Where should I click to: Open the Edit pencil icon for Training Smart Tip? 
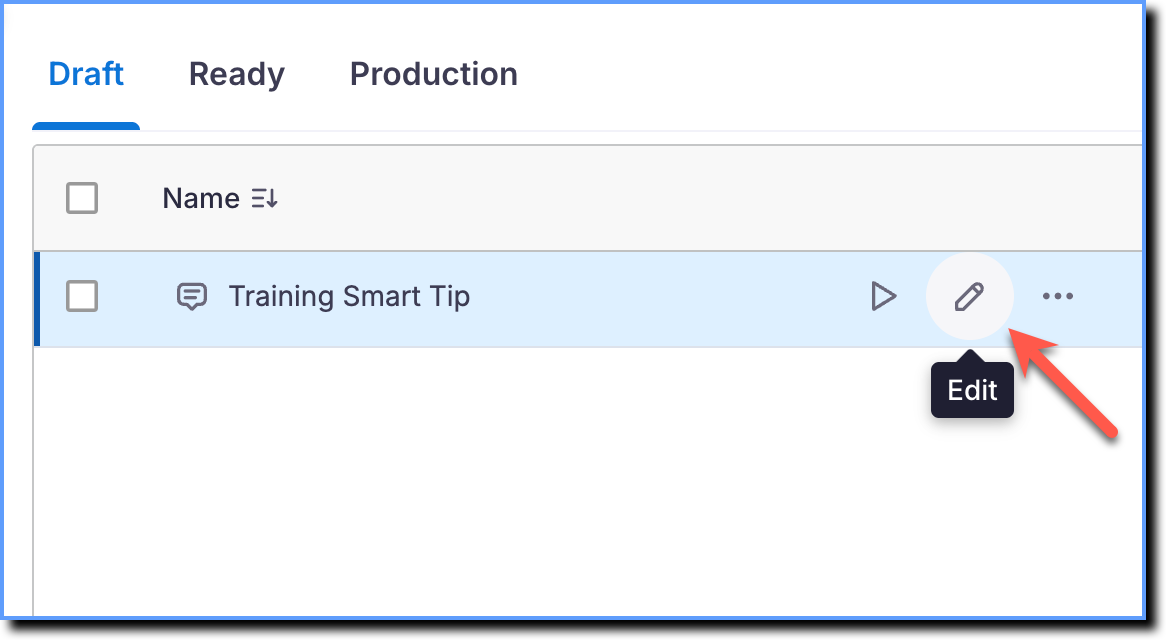(x=969, y=297)
